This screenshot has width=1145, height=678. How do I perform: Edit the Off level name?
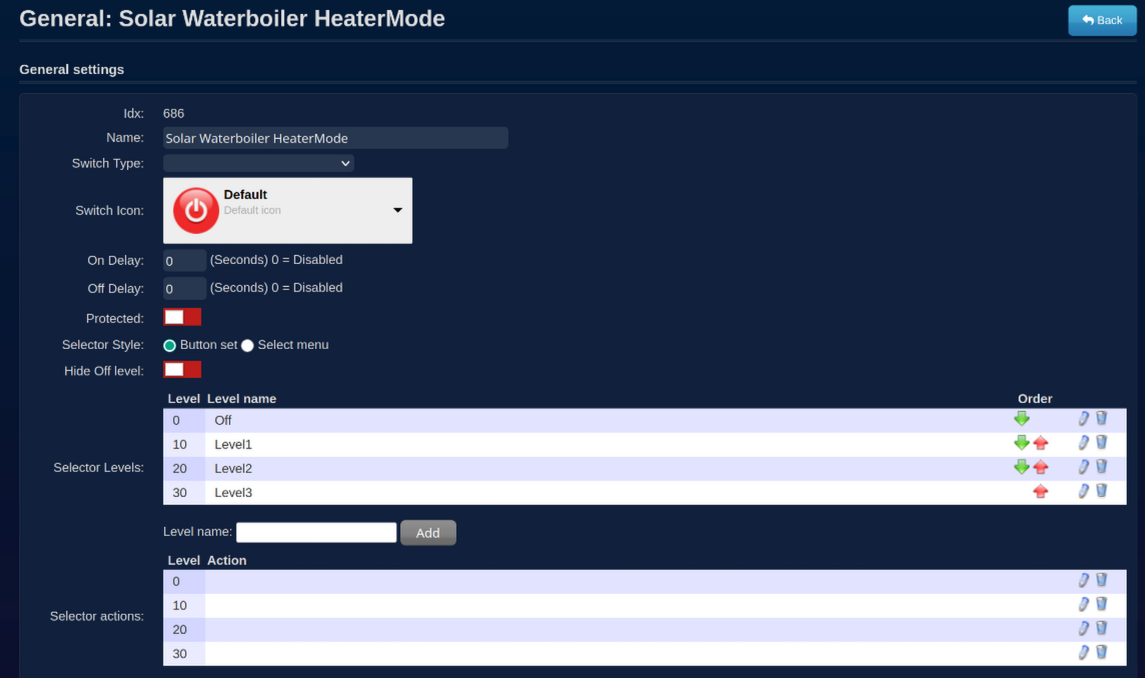coord(1084,419)
